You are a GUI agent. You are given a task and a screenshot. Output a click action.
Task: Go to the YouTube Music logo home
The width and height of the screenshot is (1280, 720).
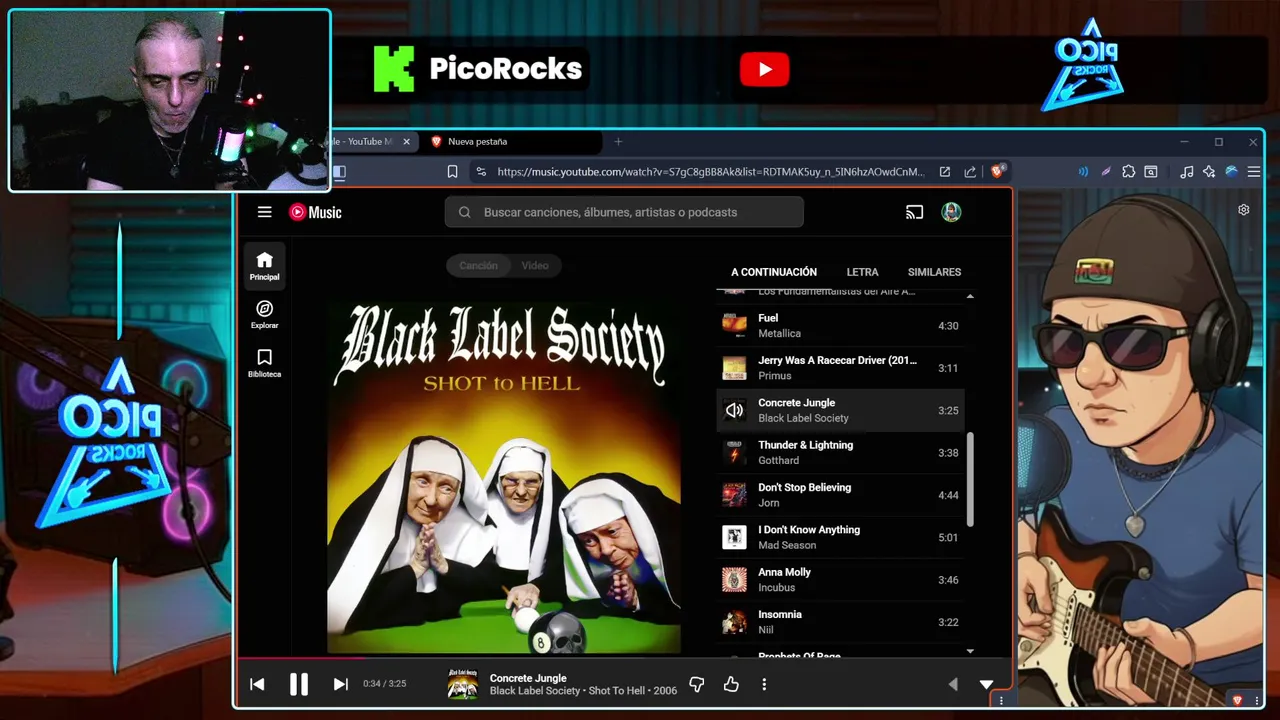pyautogui.click(x=315, y=212)
